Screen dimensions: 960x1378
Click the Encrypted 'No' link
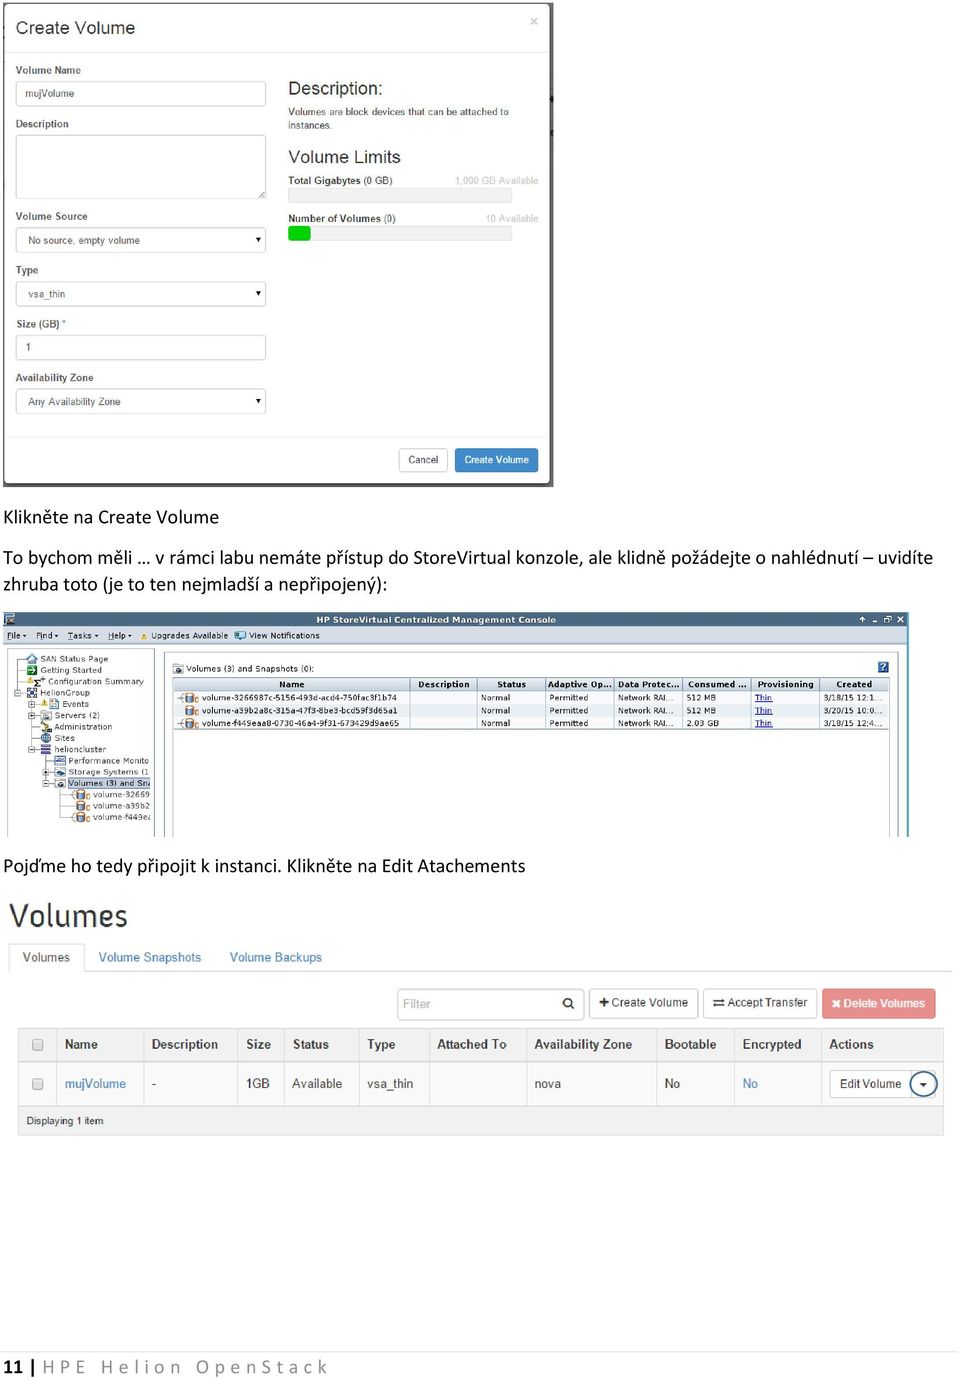tap(750, 1084)
